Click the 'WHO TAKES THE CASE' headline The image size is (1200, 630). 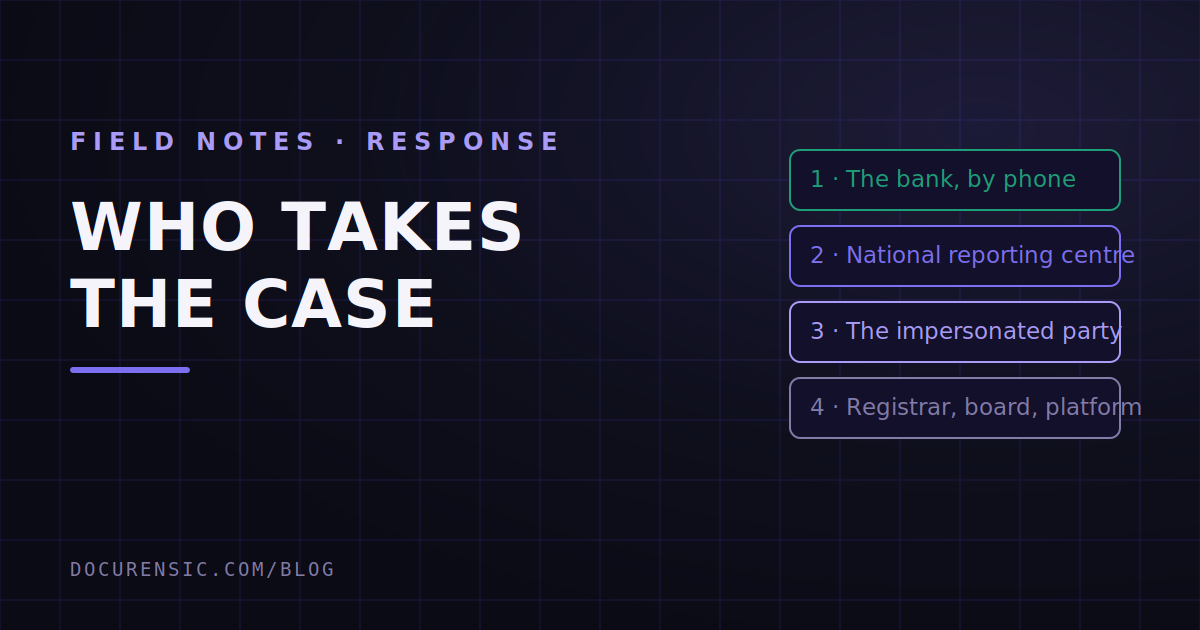coord(297,266)
